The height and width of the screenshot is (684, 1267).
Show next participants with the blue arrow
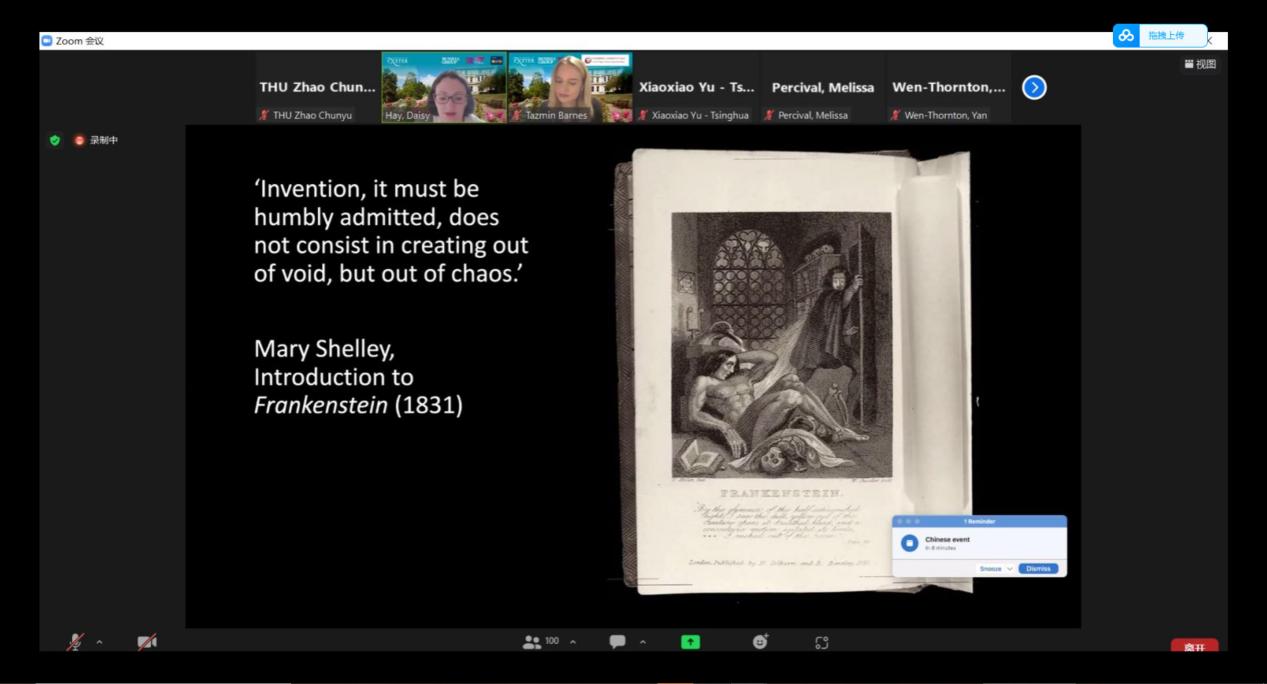tap(1035, 88)
